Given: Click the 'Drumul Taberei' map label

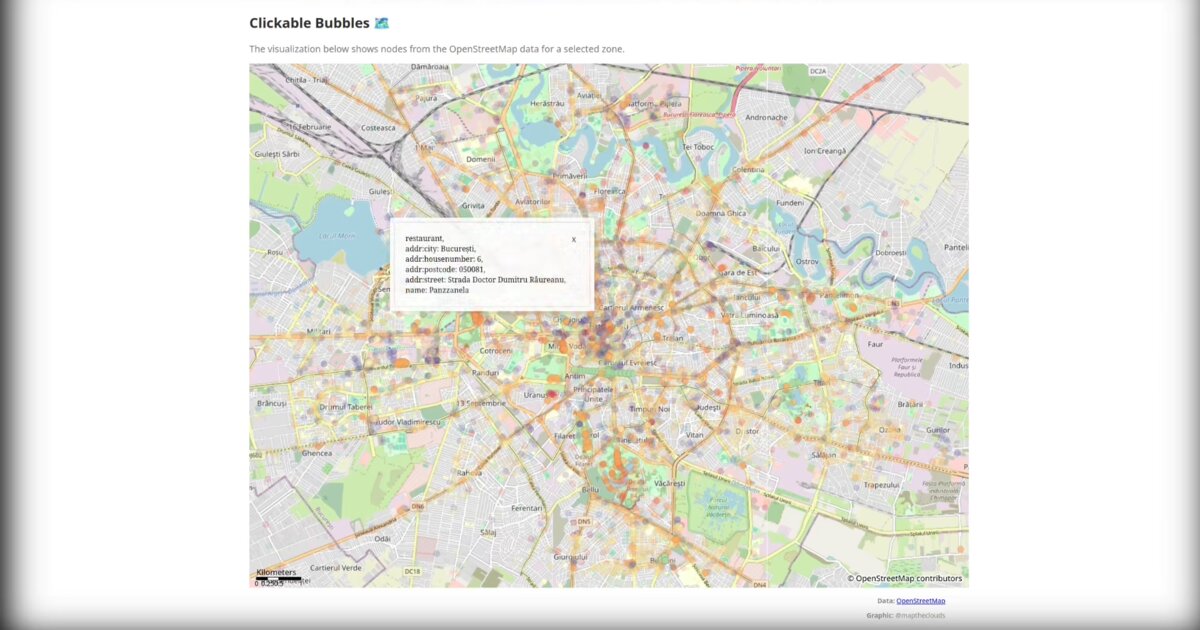Looking at the screenshot, I should pyautogui.click(x=345, y=407).
